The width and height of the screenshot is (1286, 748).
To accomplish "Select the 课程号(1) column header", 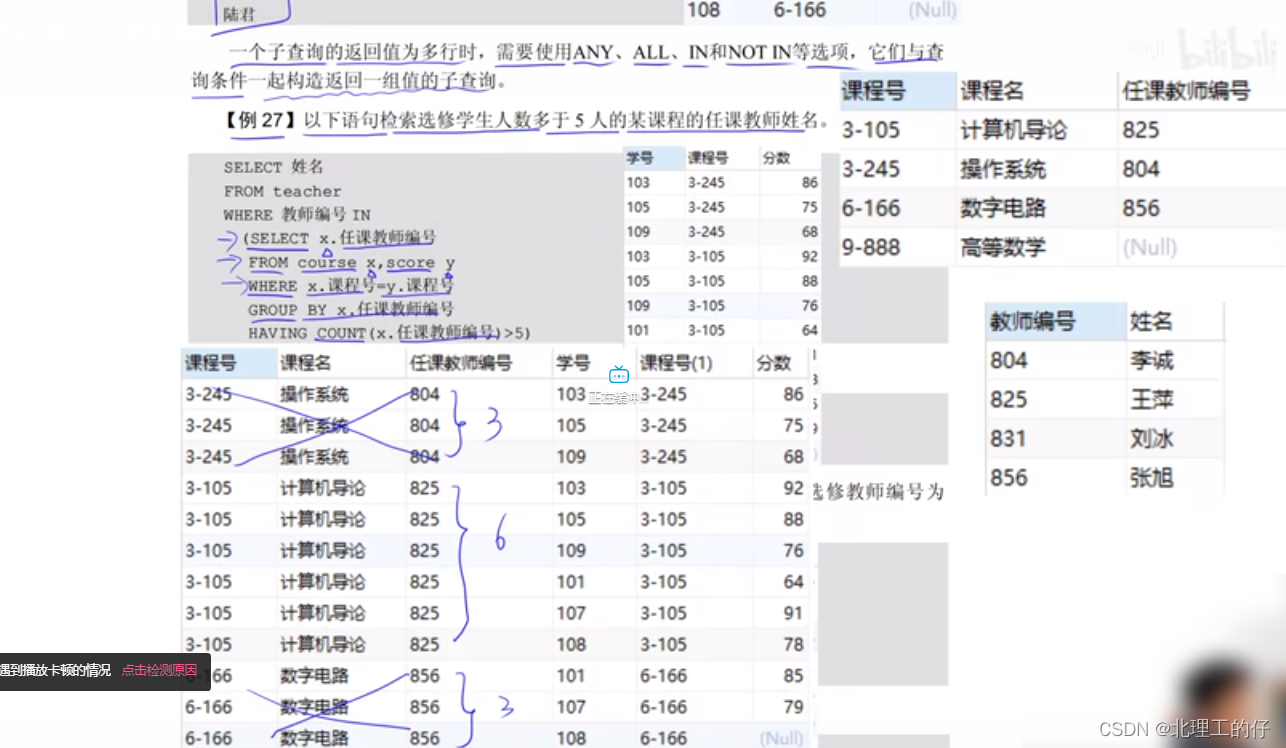I will [676, 363].
